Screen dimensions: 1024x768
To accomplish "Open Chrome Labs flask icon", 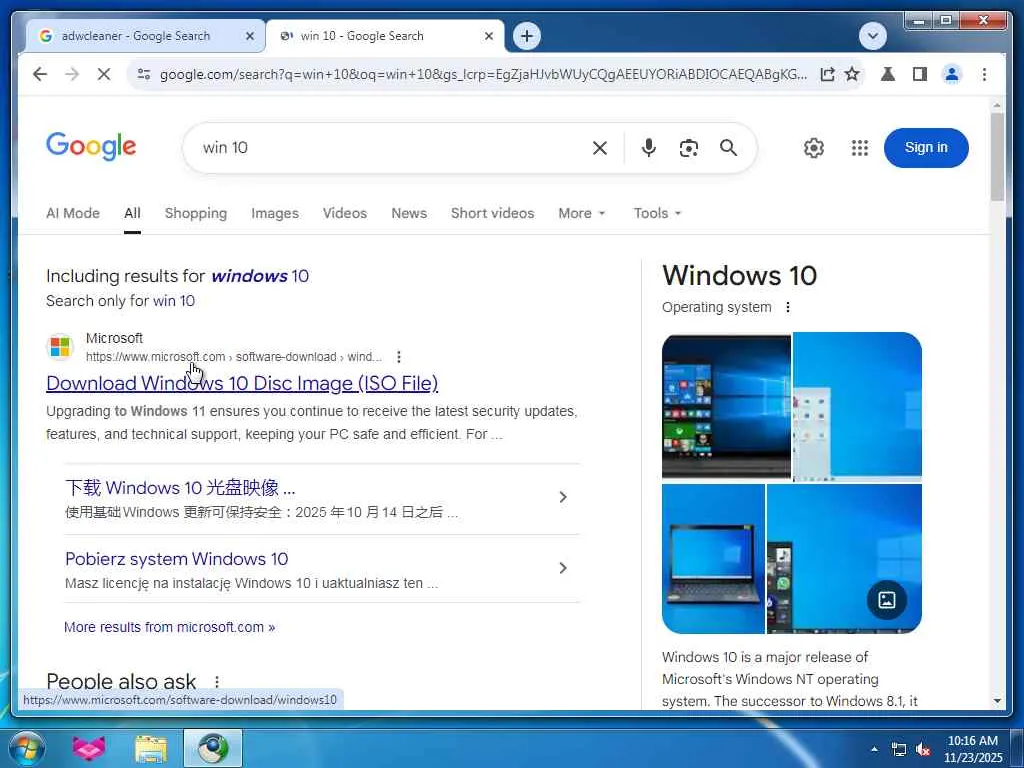I will [888, 74].
